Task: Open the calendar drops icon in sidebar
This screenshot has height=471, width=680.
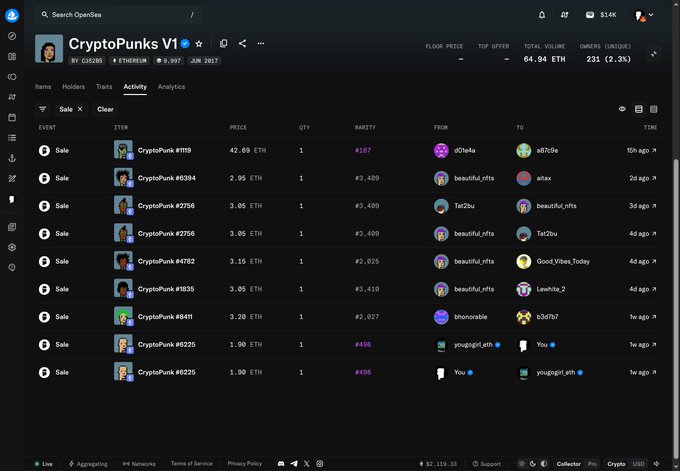Action: click(x=12, y=118)
